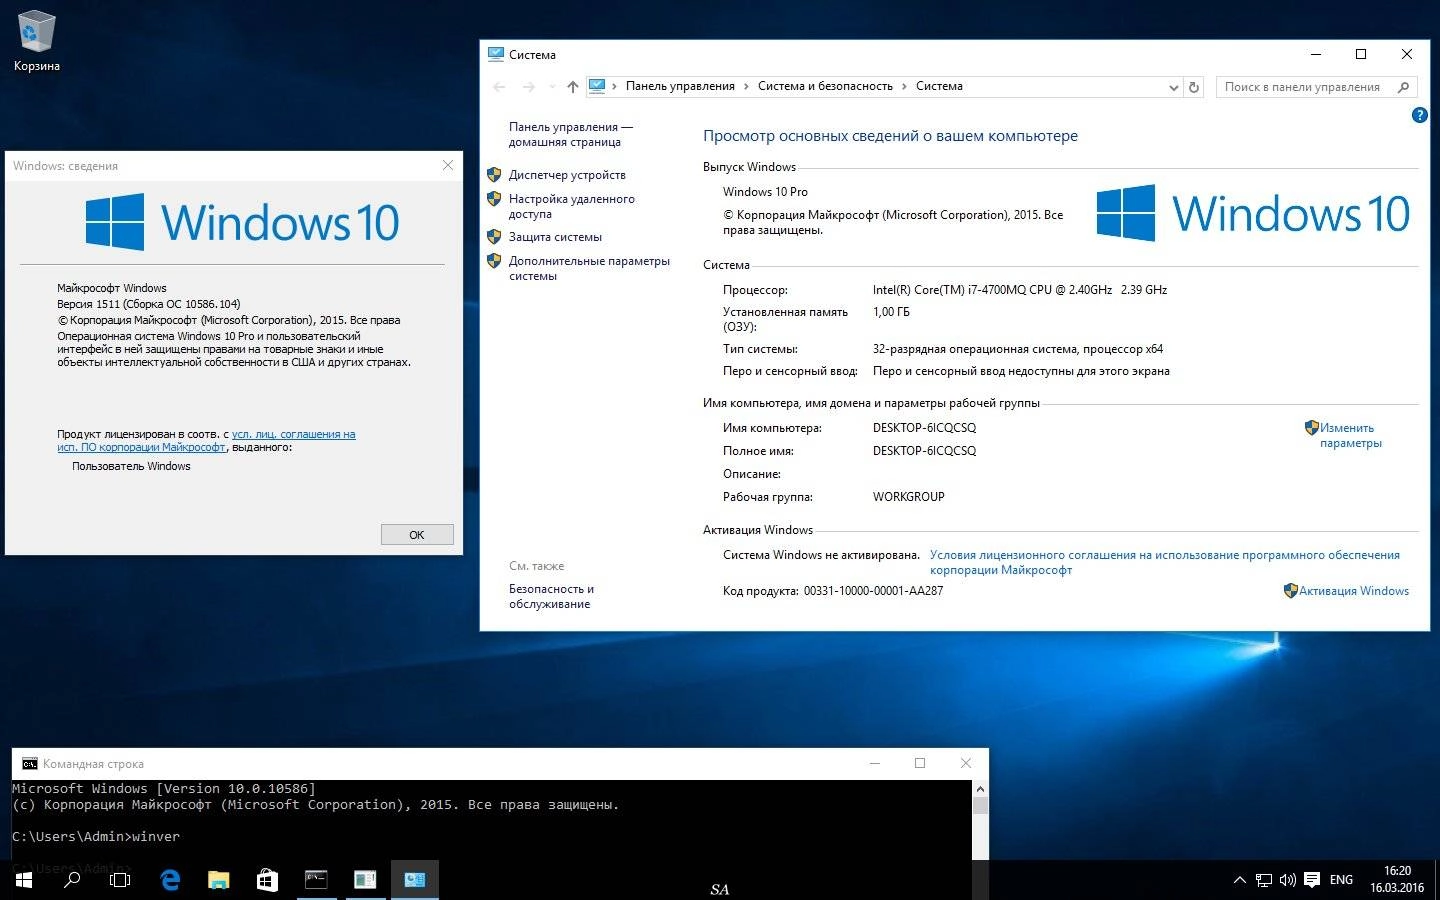
Task: Click the search magnifier in Control Panel
Action: (1403, 87)
